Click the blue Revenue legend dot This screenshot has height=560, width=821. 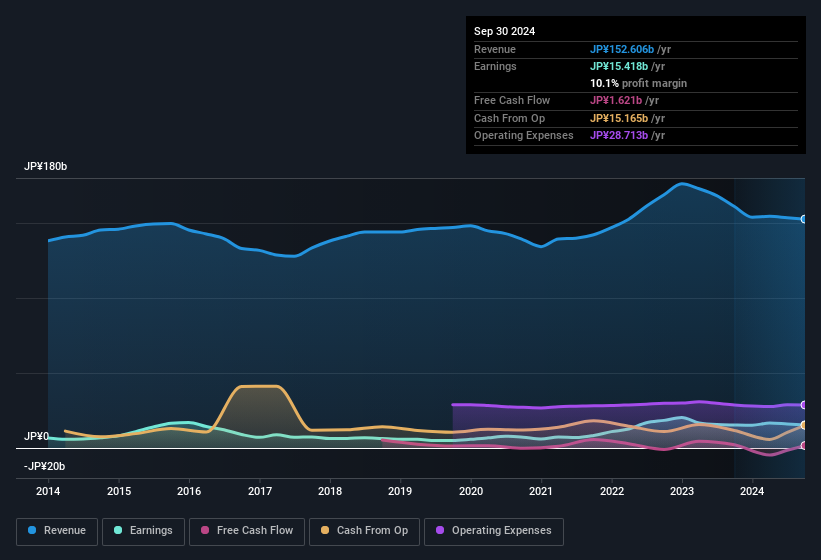(x=33, y=530)
